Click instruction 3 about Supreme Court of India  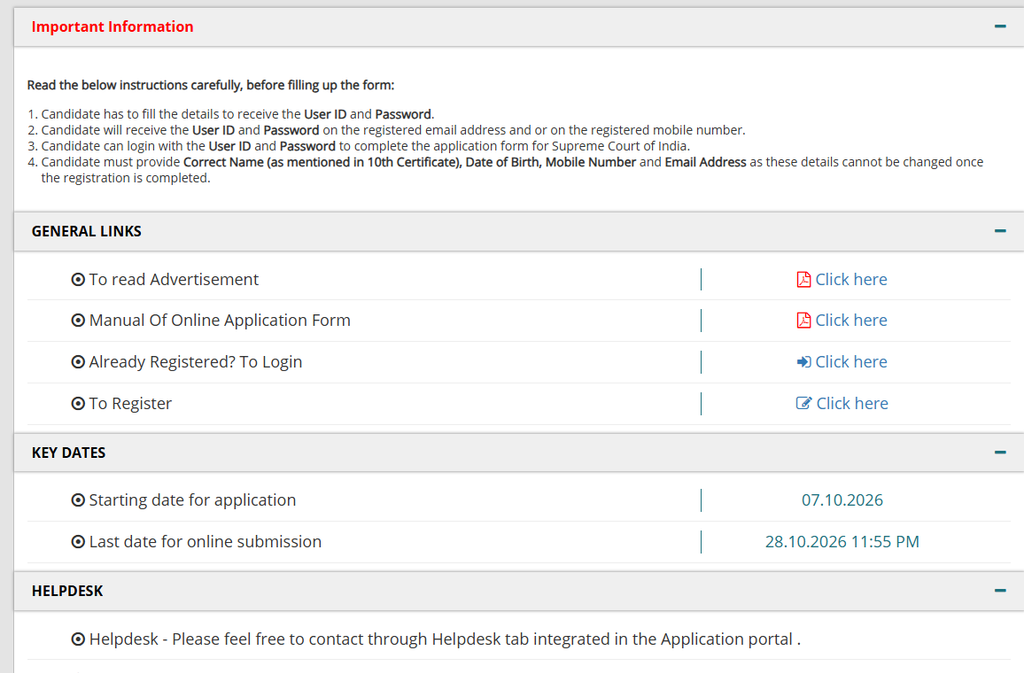click(366, 146)
